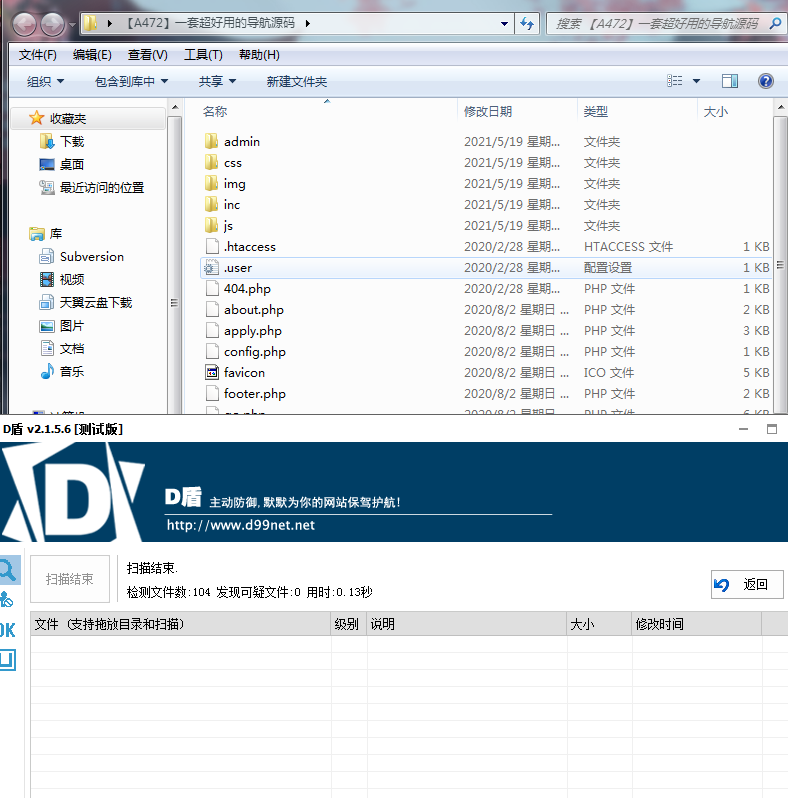Open the 查看(V) menu
788x798 pixels.
pos(147,54)
